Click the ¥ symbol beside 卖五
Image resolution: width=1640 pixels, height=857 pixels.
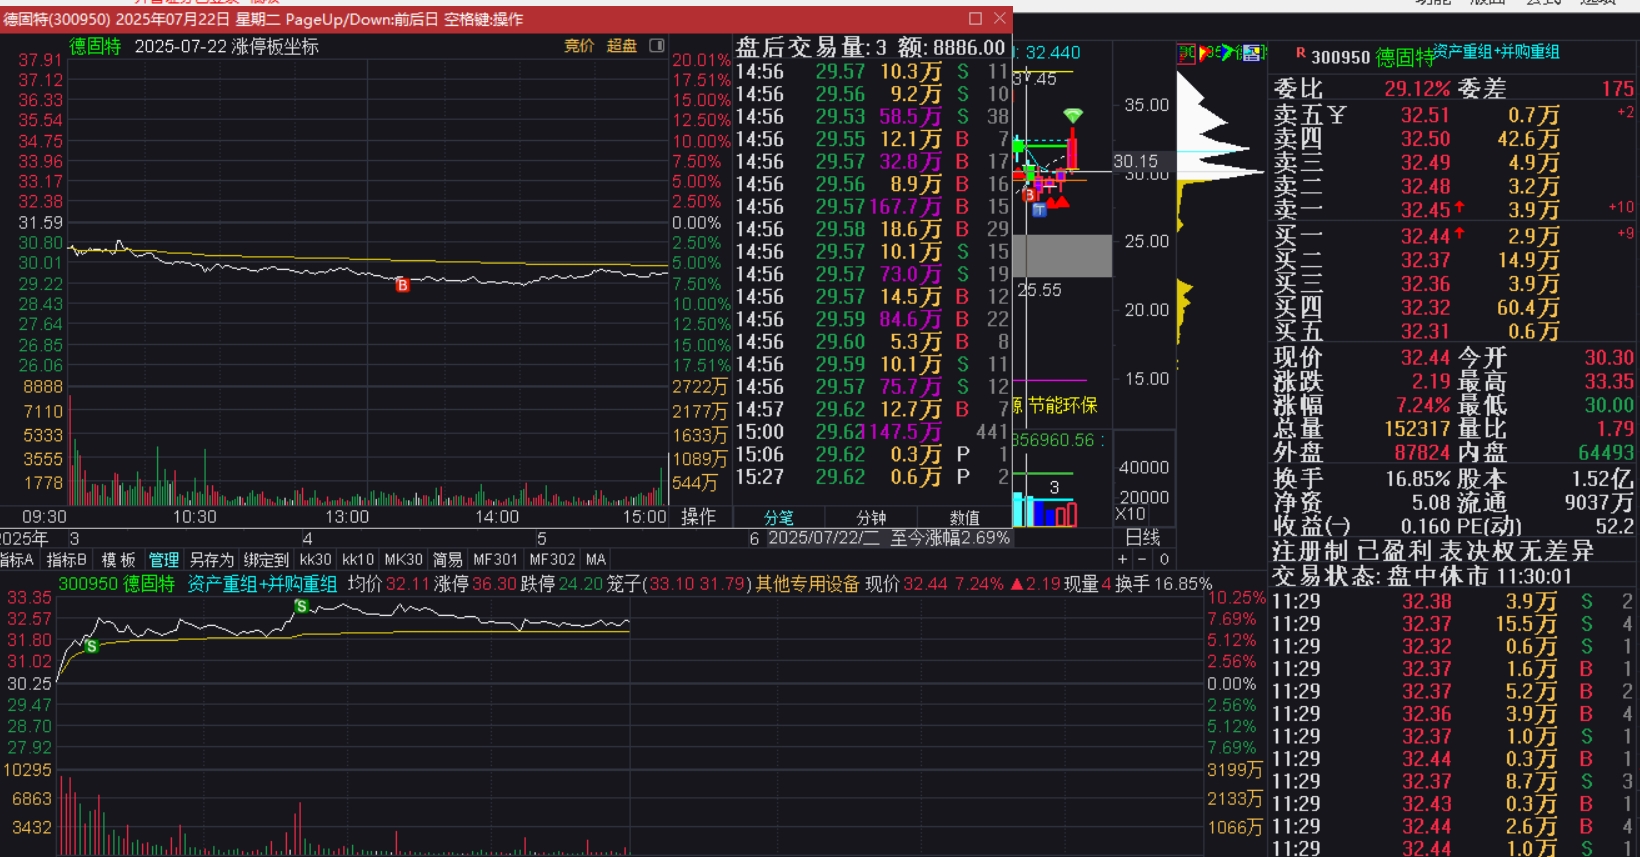pos(1337,115)
